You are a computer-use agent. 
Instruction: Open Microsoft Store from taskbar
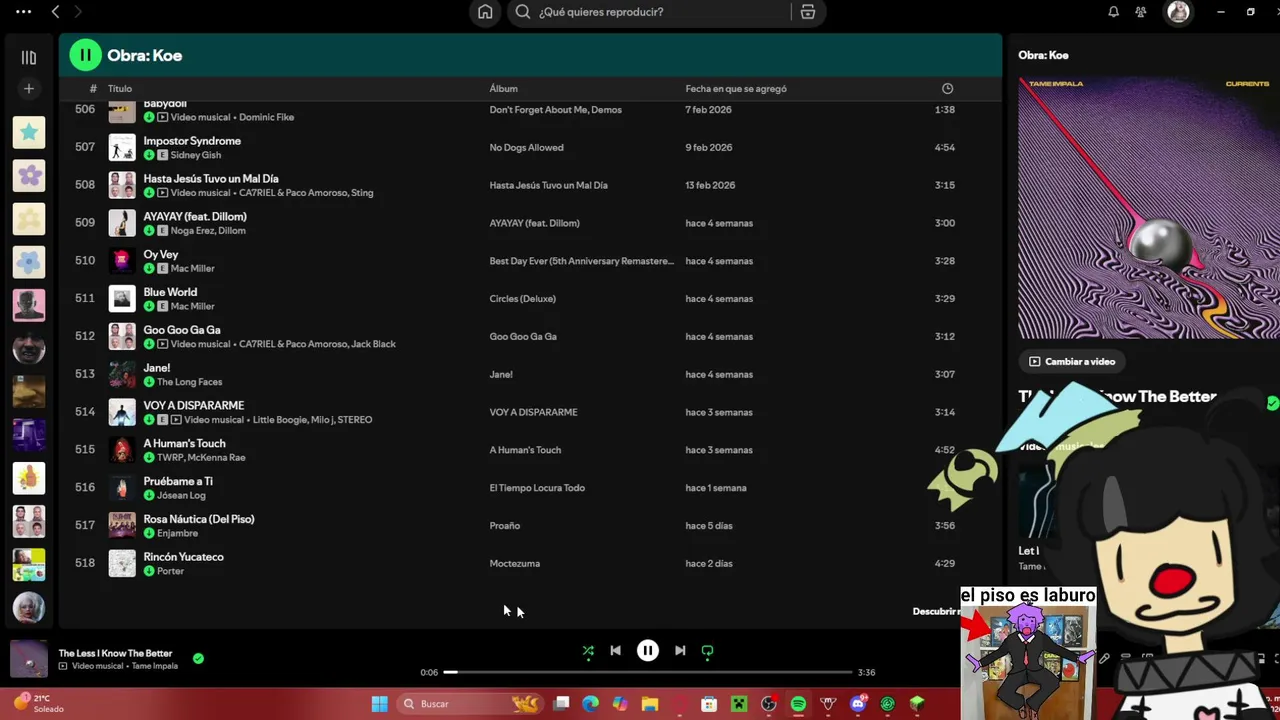click(x=709, y=704)
